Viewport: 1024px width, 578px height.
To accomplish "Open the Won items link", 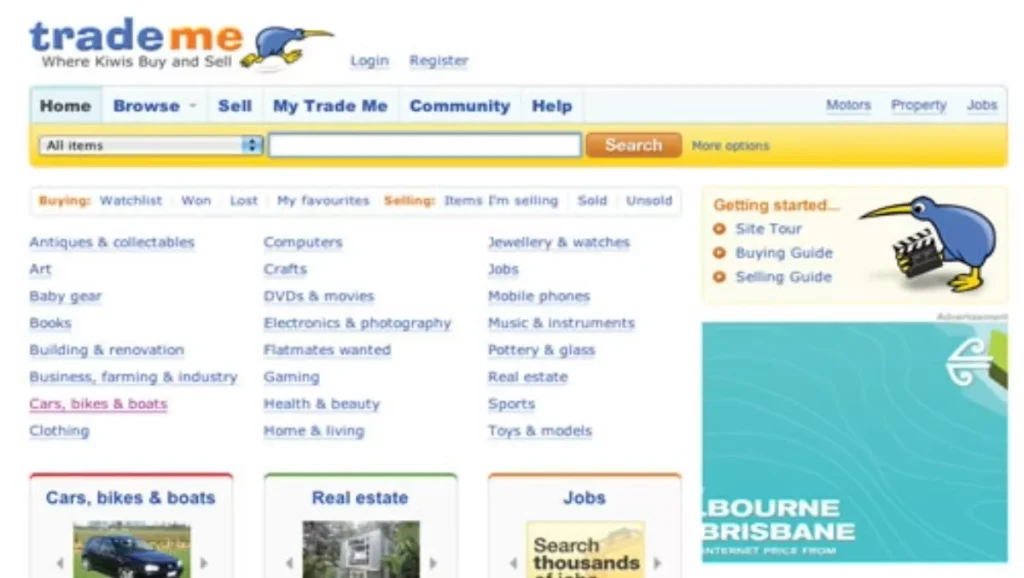I will tap(196, 201).
